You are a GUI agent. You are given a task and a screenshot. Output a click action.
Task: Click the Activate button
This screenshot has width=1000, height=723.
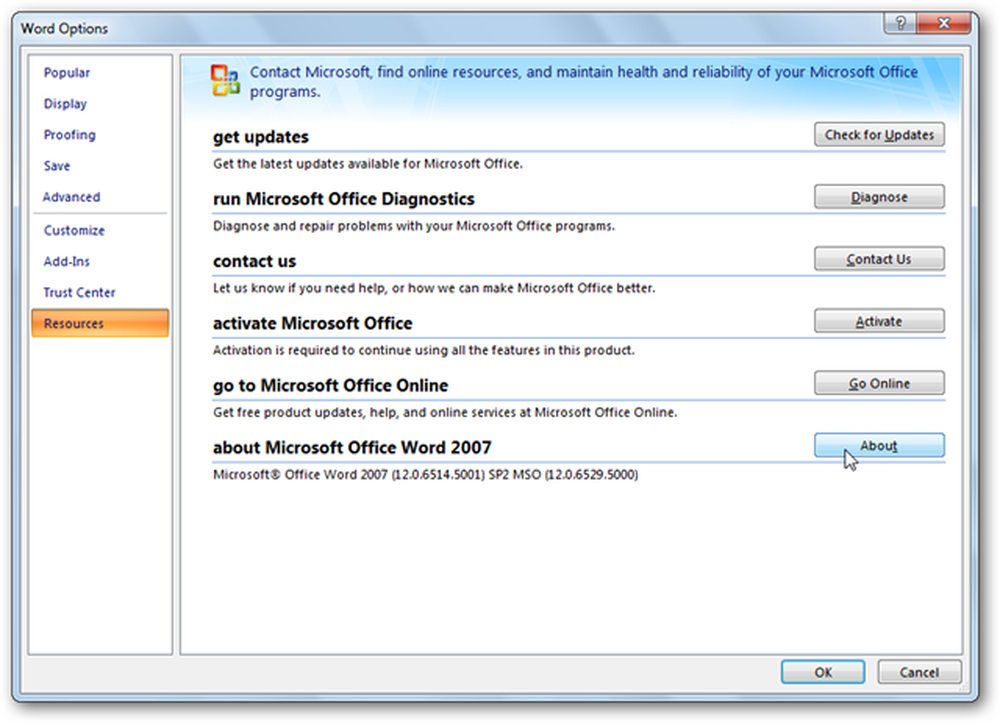(x=879, y=321)
